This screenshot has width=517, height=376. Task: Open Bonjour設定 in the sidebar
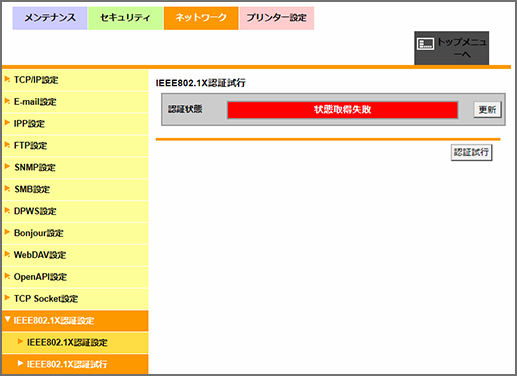tap(75, 233)
